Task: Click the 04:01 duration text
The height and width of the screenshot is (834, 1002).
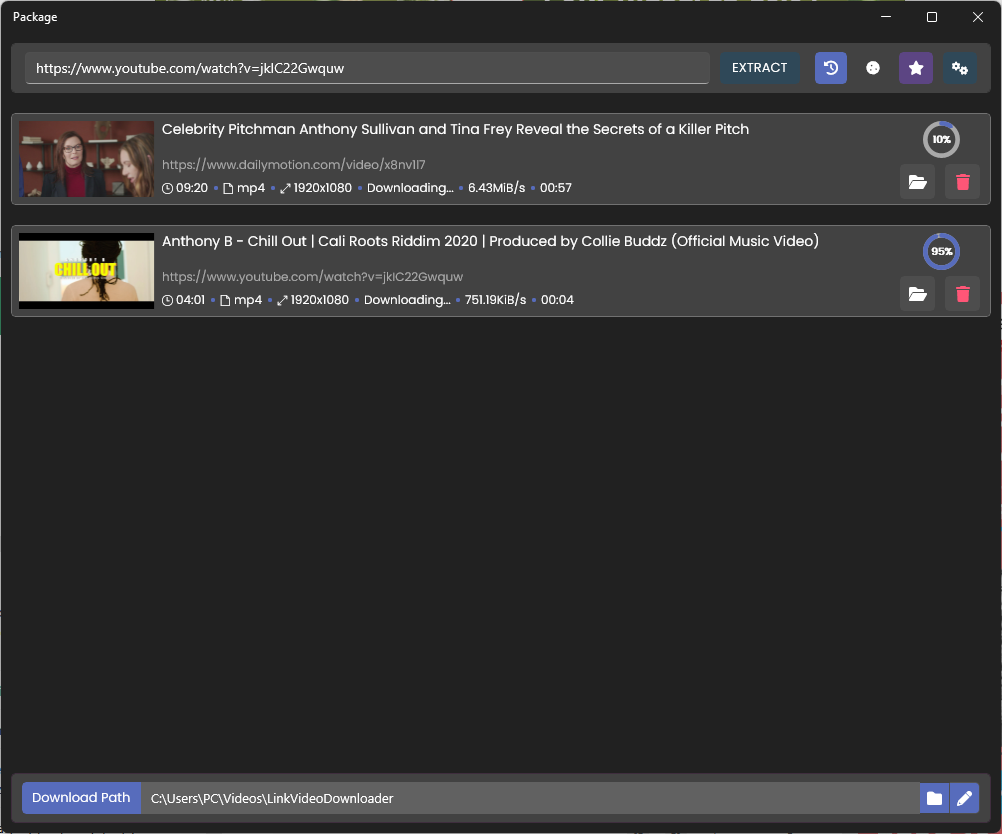Action: click(x=190, y=300)
